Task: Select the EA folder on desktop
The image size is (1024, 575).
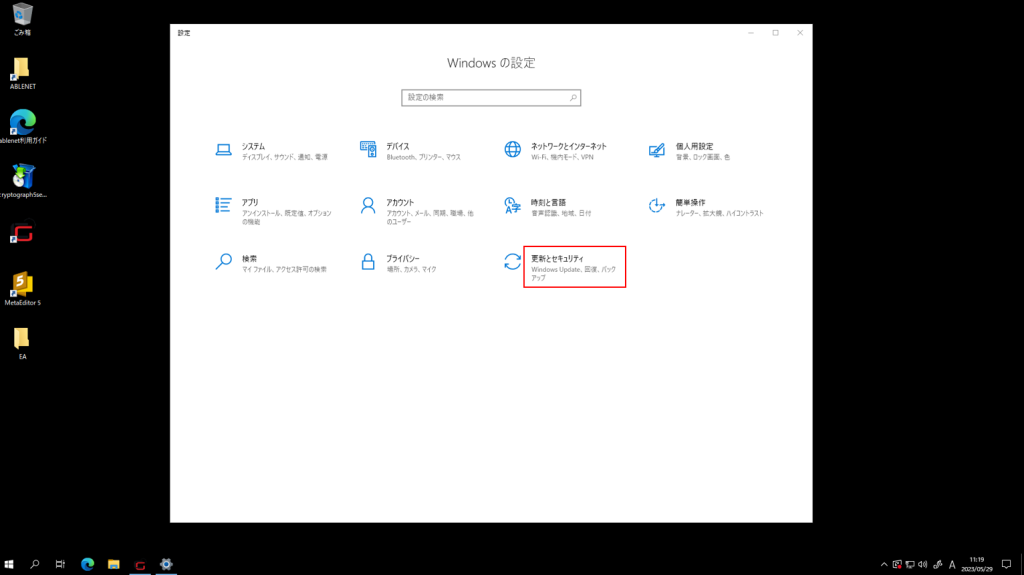Action: click(22, 344)
